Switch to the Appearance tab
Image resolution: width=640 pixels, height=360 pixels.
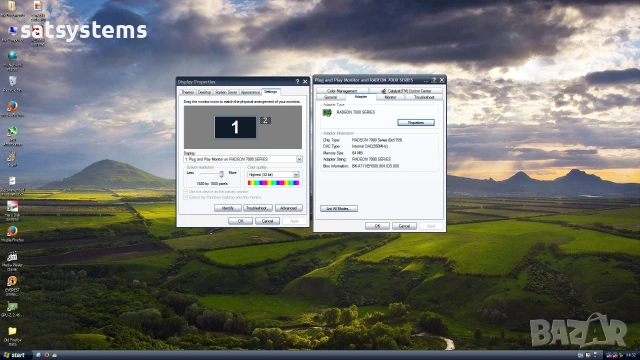click(250, 92)
